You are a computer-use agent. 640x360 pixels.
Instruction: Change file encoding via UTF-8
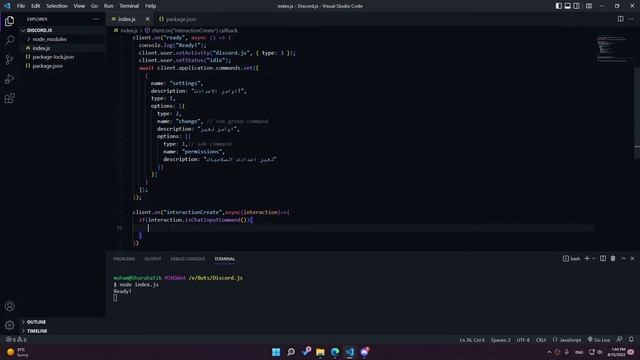coord(523,340)
